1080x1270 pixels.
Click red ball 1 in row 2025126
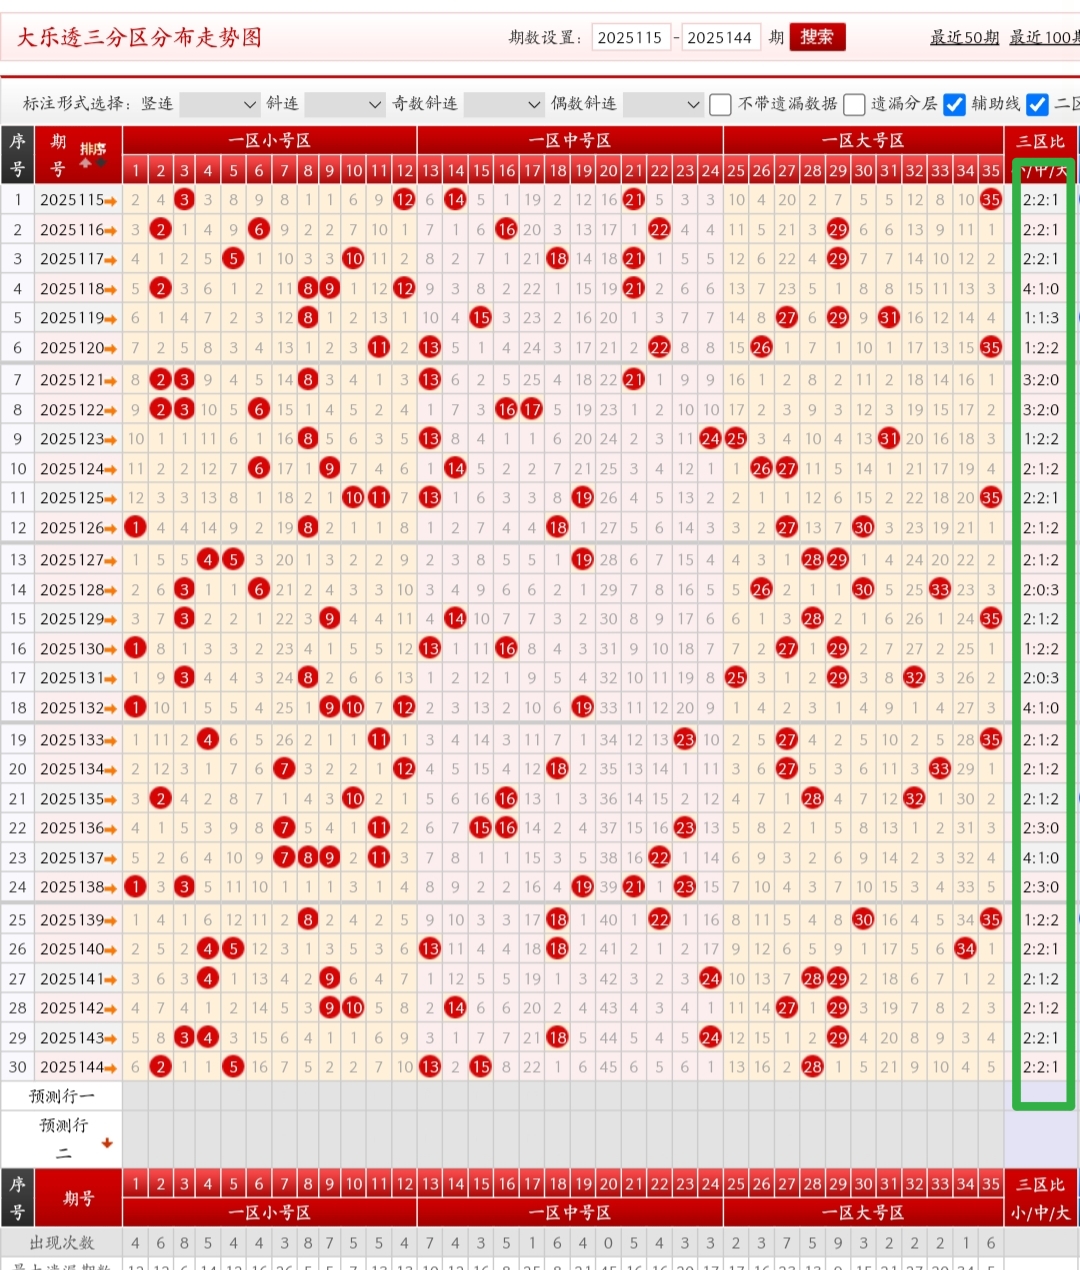136,527
